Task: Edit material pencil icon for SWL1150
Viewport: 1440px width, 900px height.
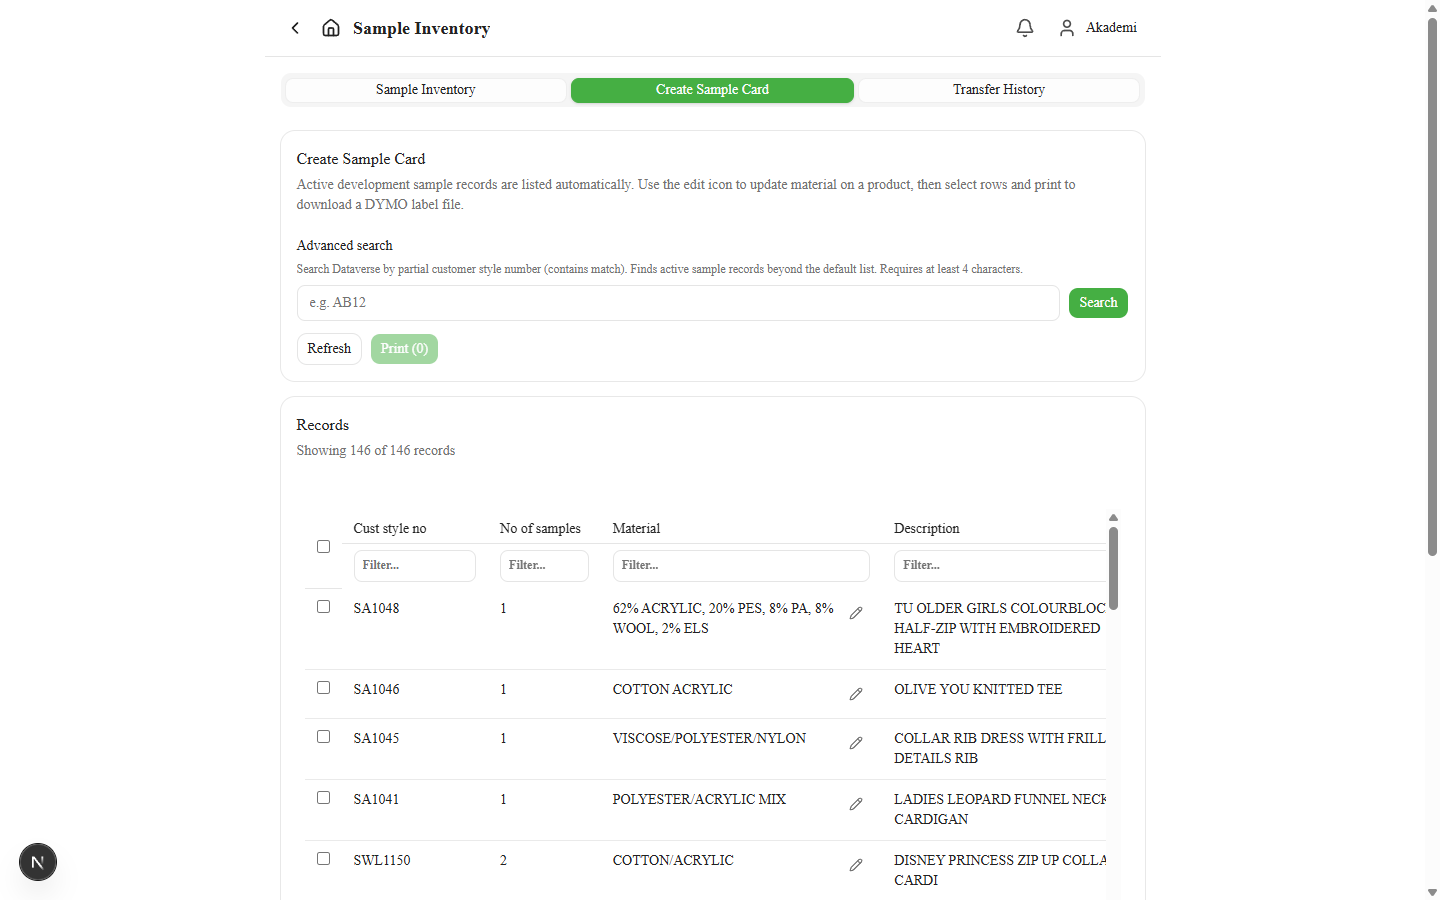Action: point(856,865)
